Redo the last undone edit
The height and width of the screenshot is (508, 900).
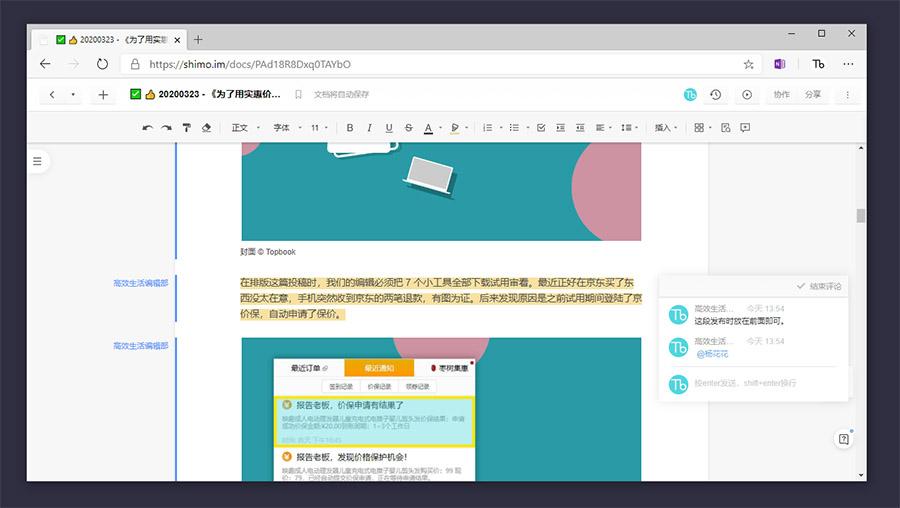166,128
